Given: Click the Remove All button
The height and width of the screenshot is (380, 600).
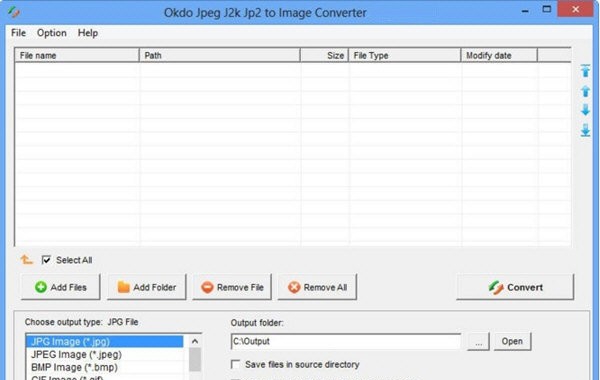Looking at the screenshot, I should pos(317,287).
